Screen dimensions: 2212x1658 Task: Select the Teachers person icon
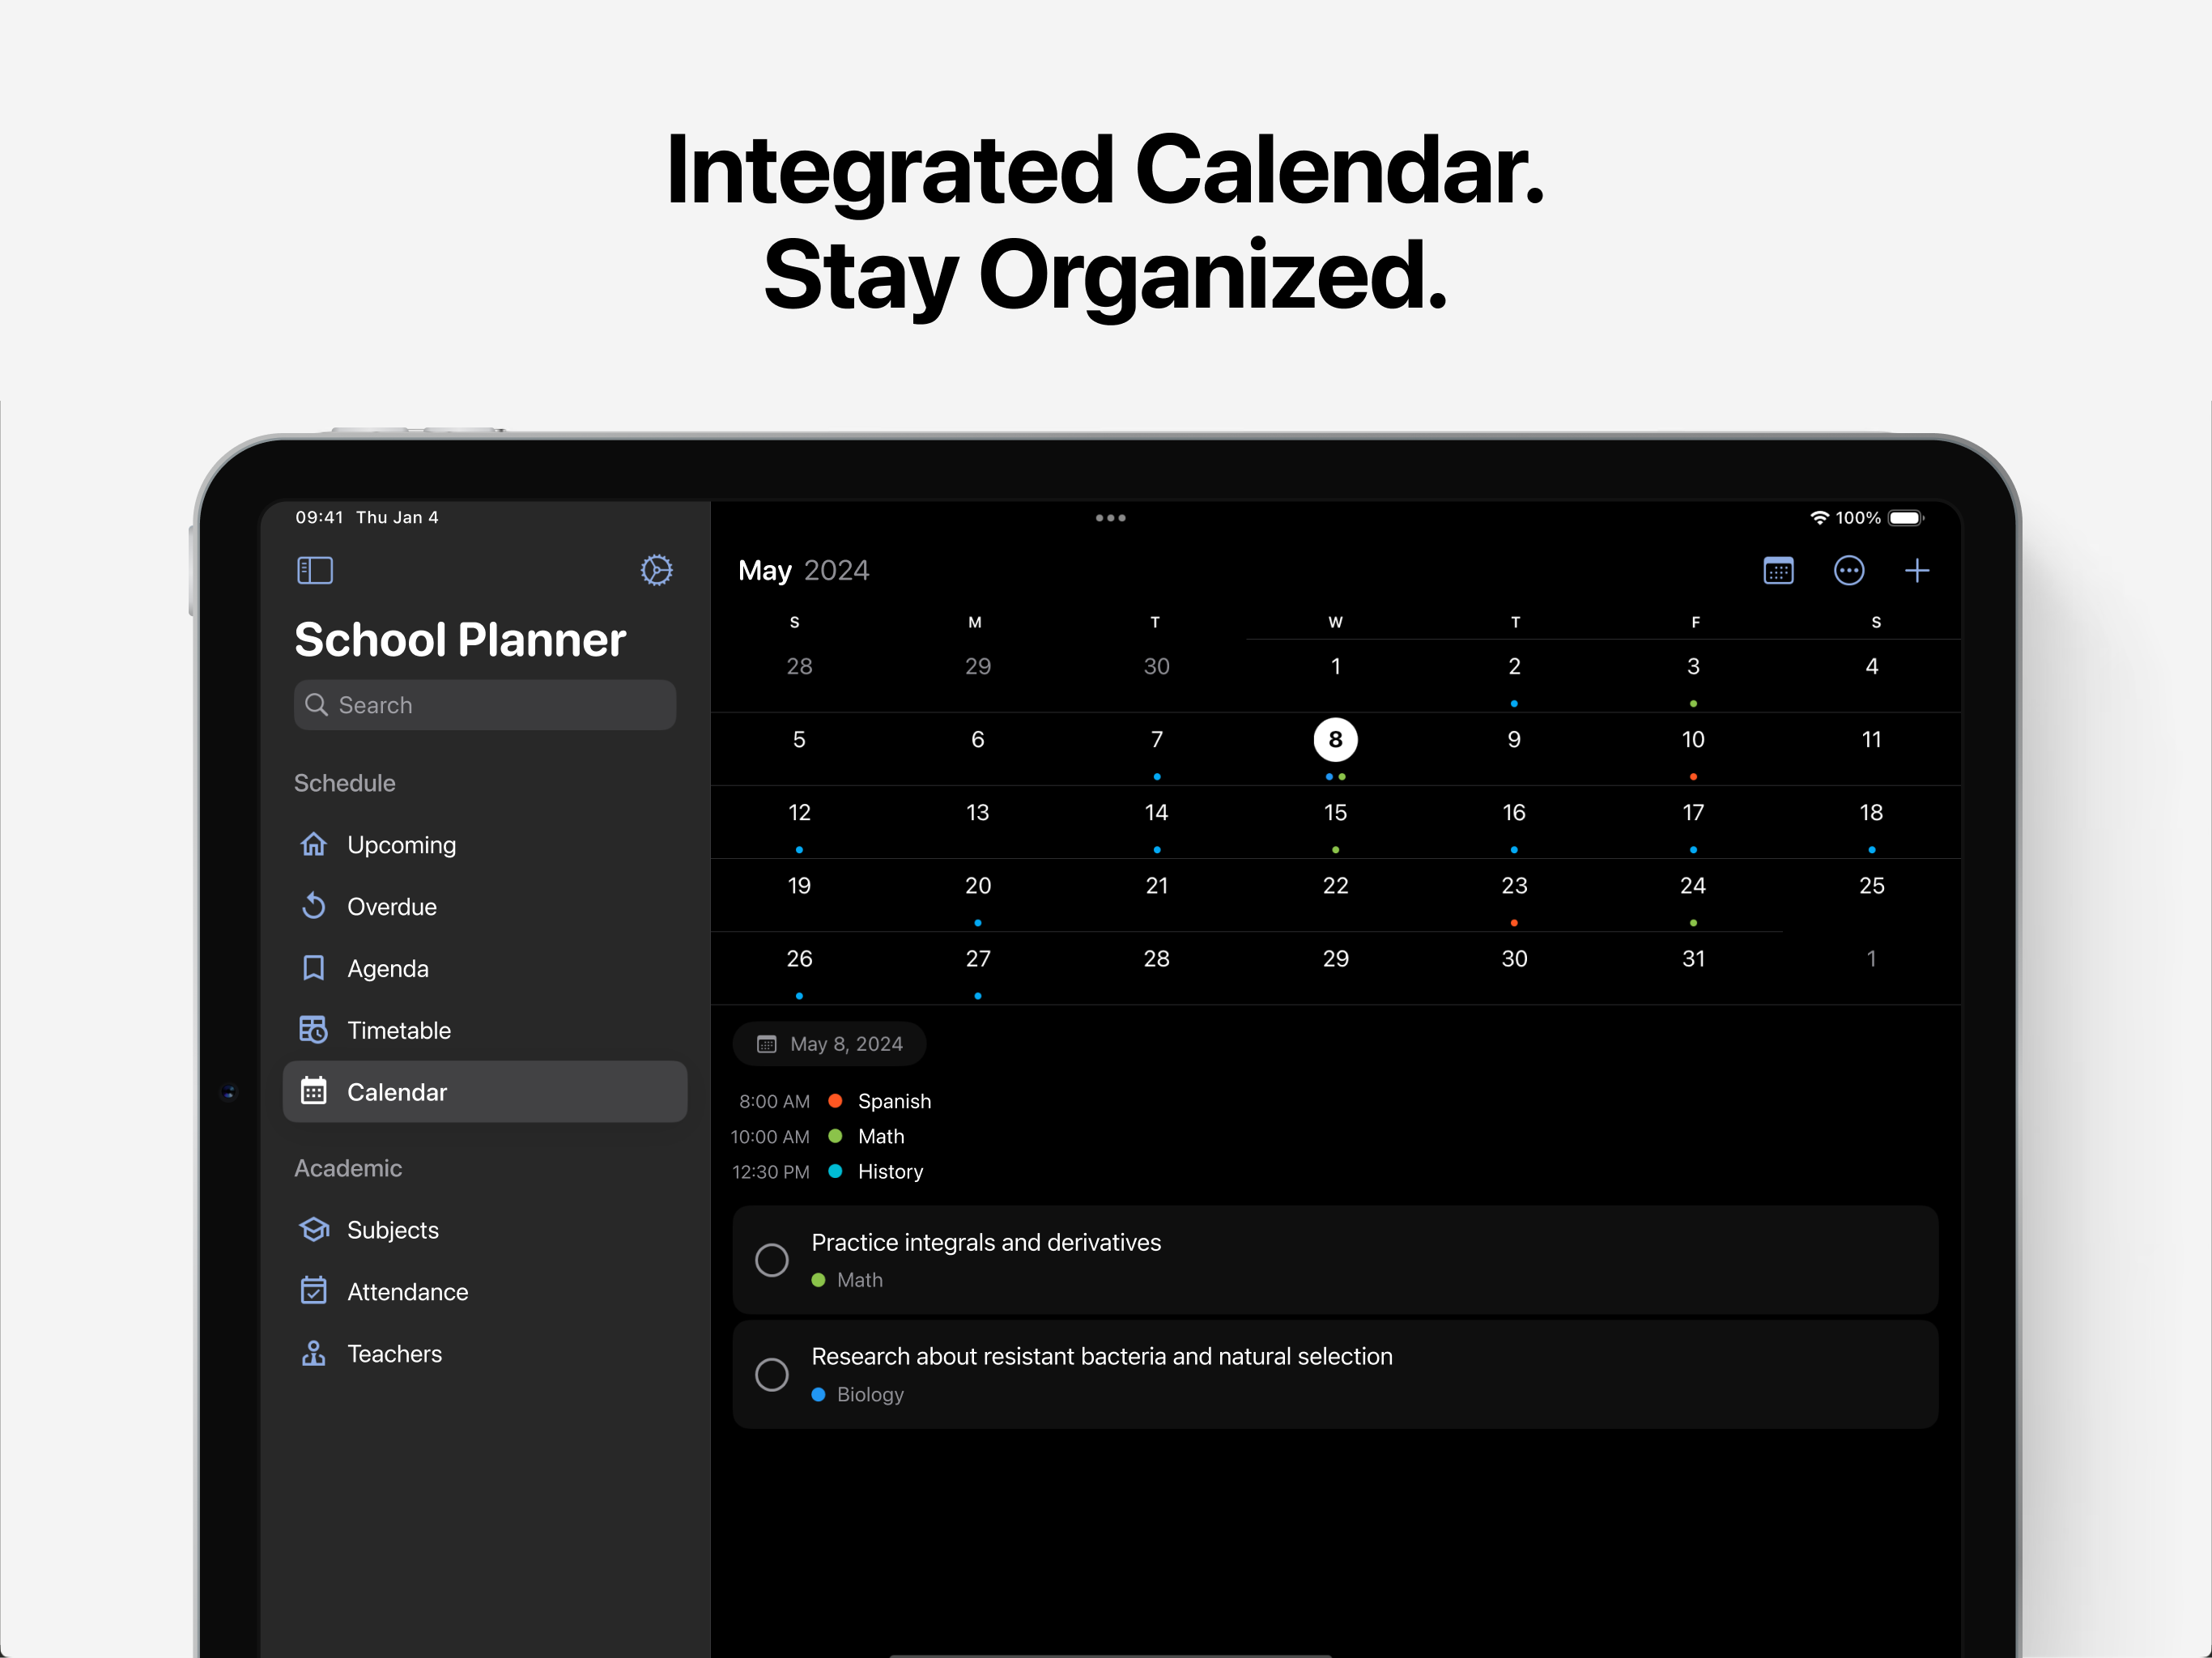pyautogui.click(x=313, y=1353)
